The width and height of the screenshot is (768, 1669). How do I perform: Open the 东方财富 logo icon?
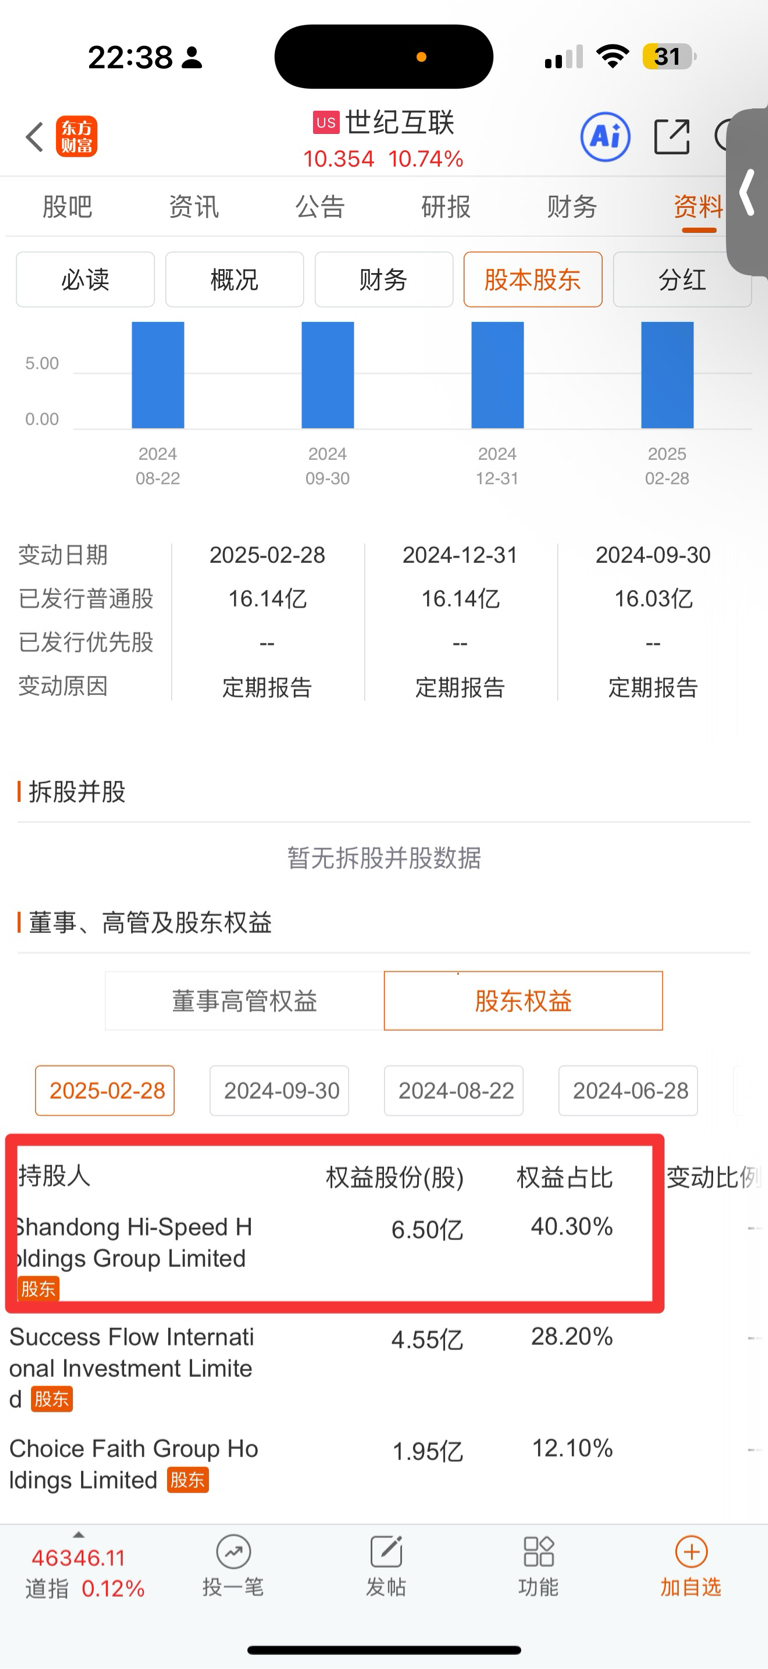click(x=77, y=137)
